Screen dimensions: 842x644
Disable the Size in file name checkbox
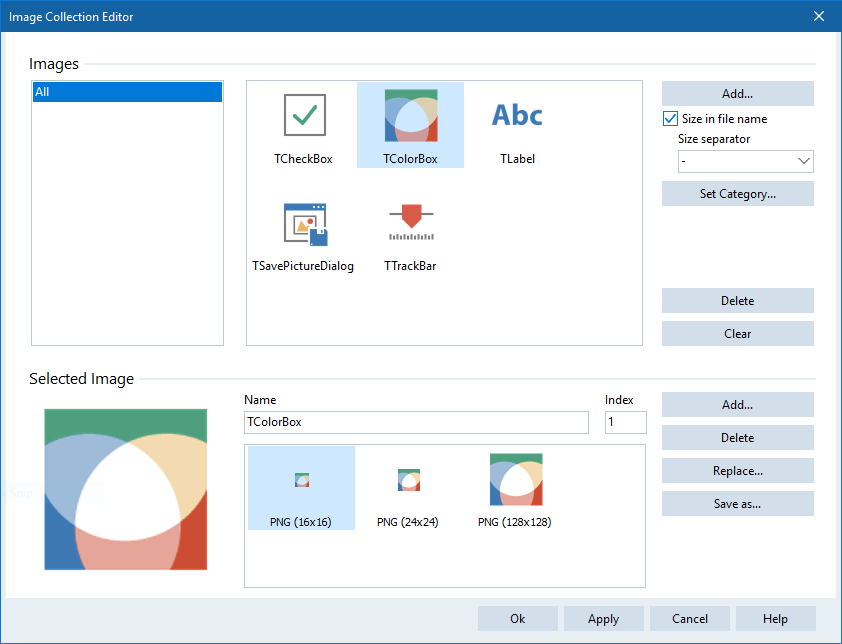[x=670, y=118]
